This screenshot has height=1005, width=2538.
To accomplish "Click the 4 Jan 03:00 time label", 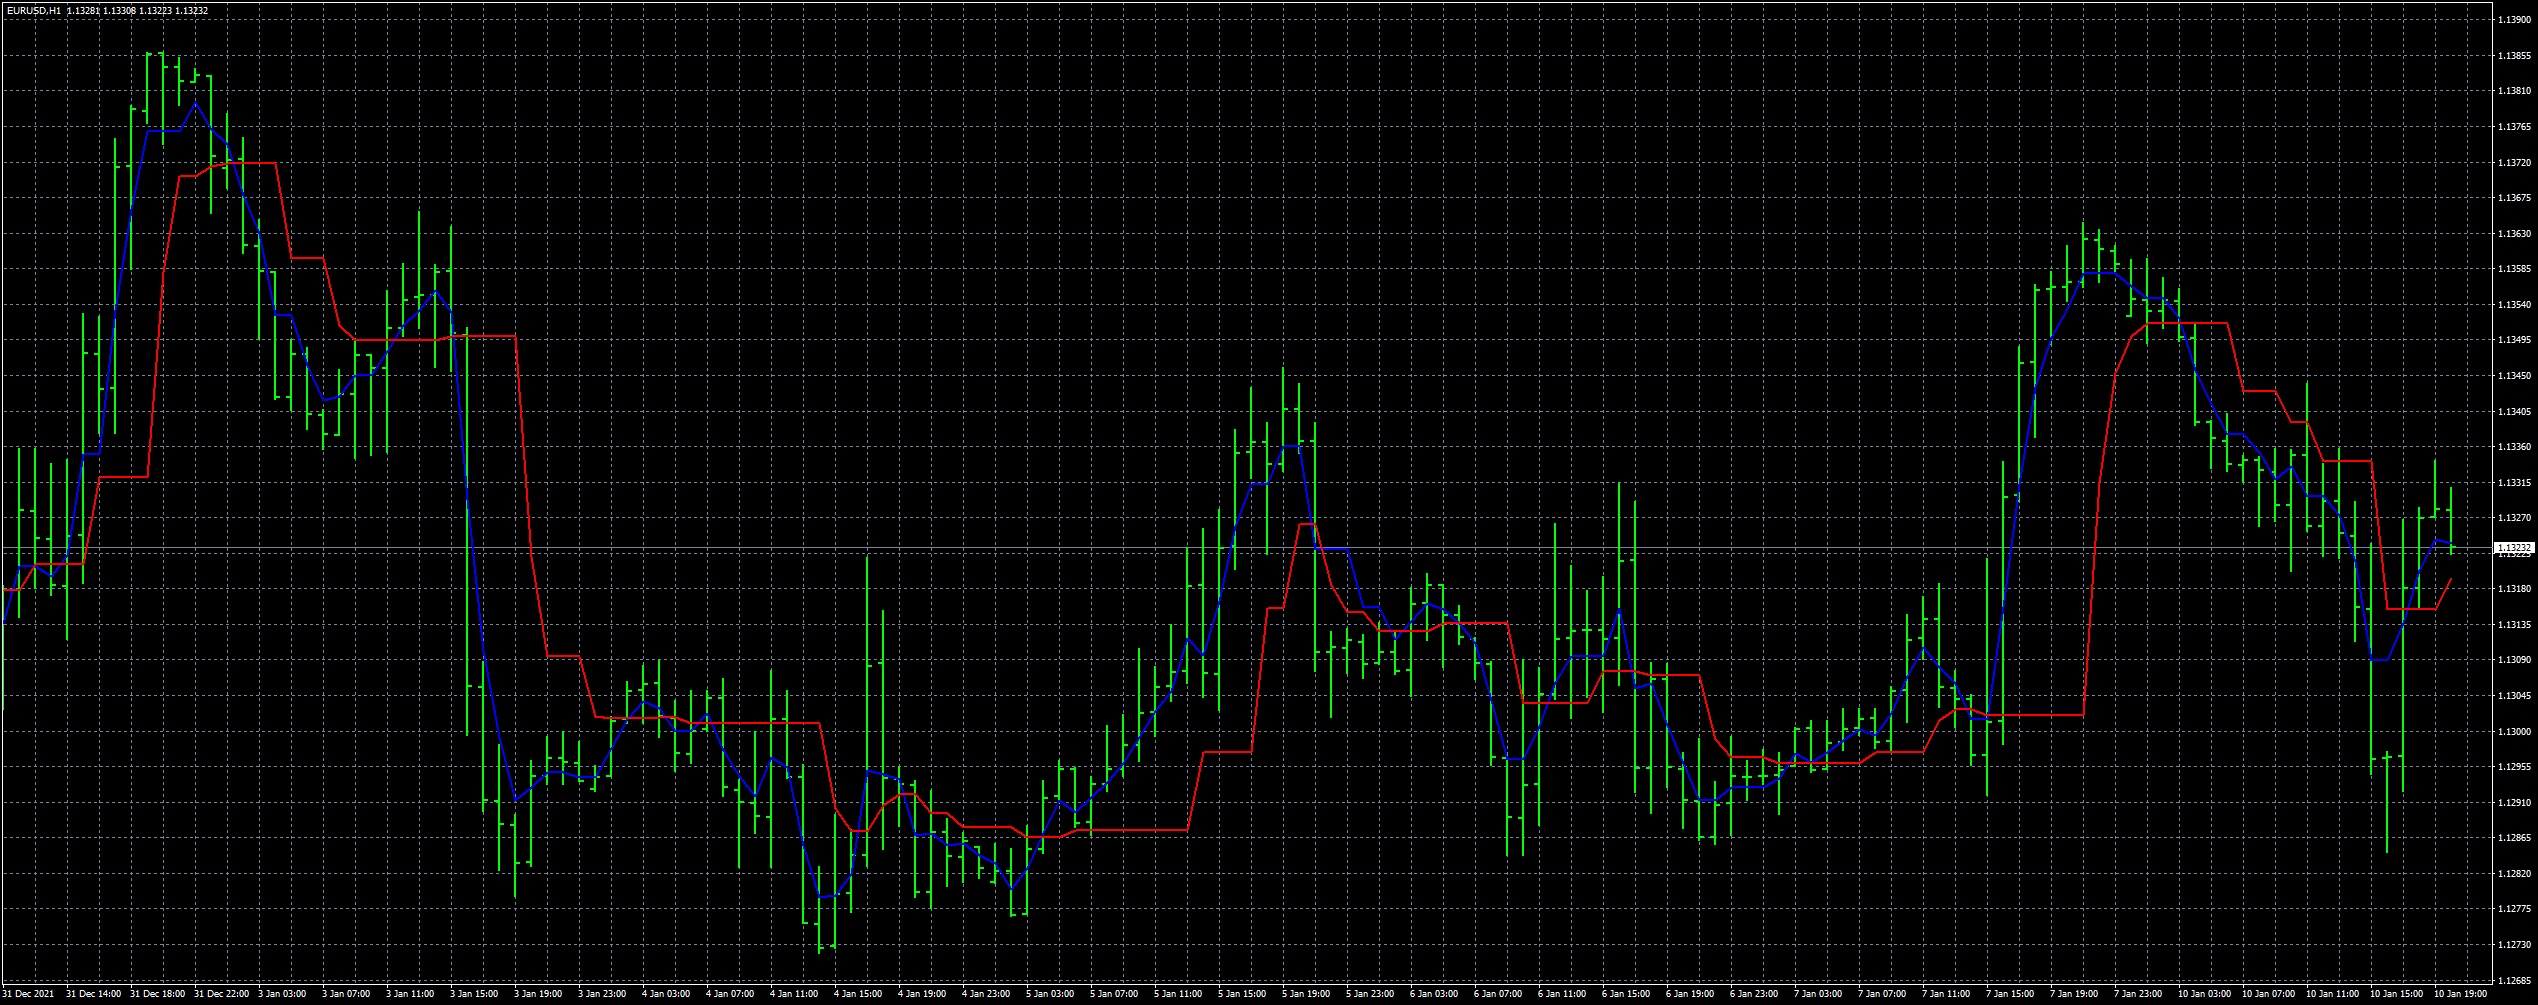I will tap(667, 994).
